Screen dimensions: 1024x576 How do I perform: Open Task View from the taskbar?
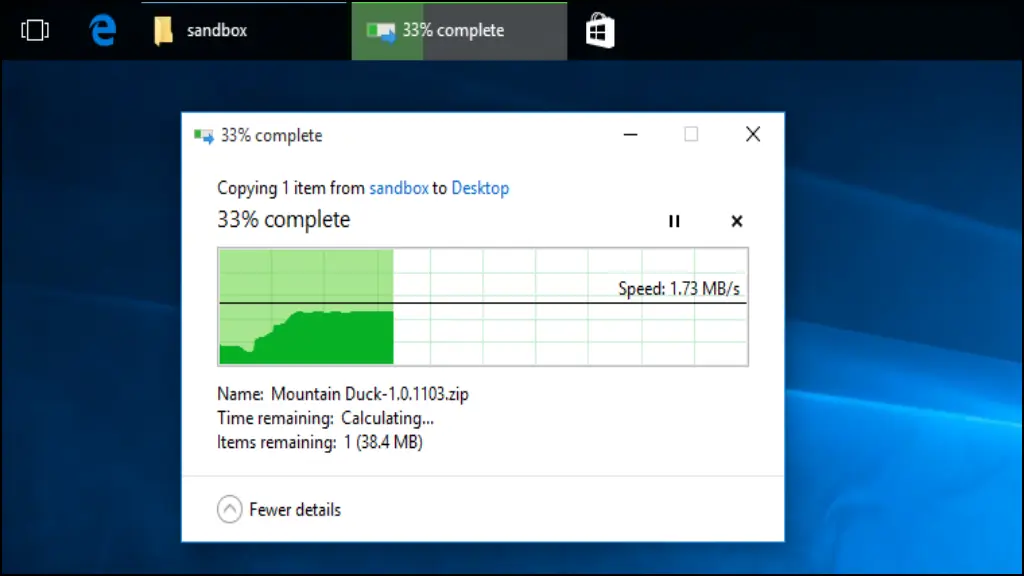tap(35, 30)
